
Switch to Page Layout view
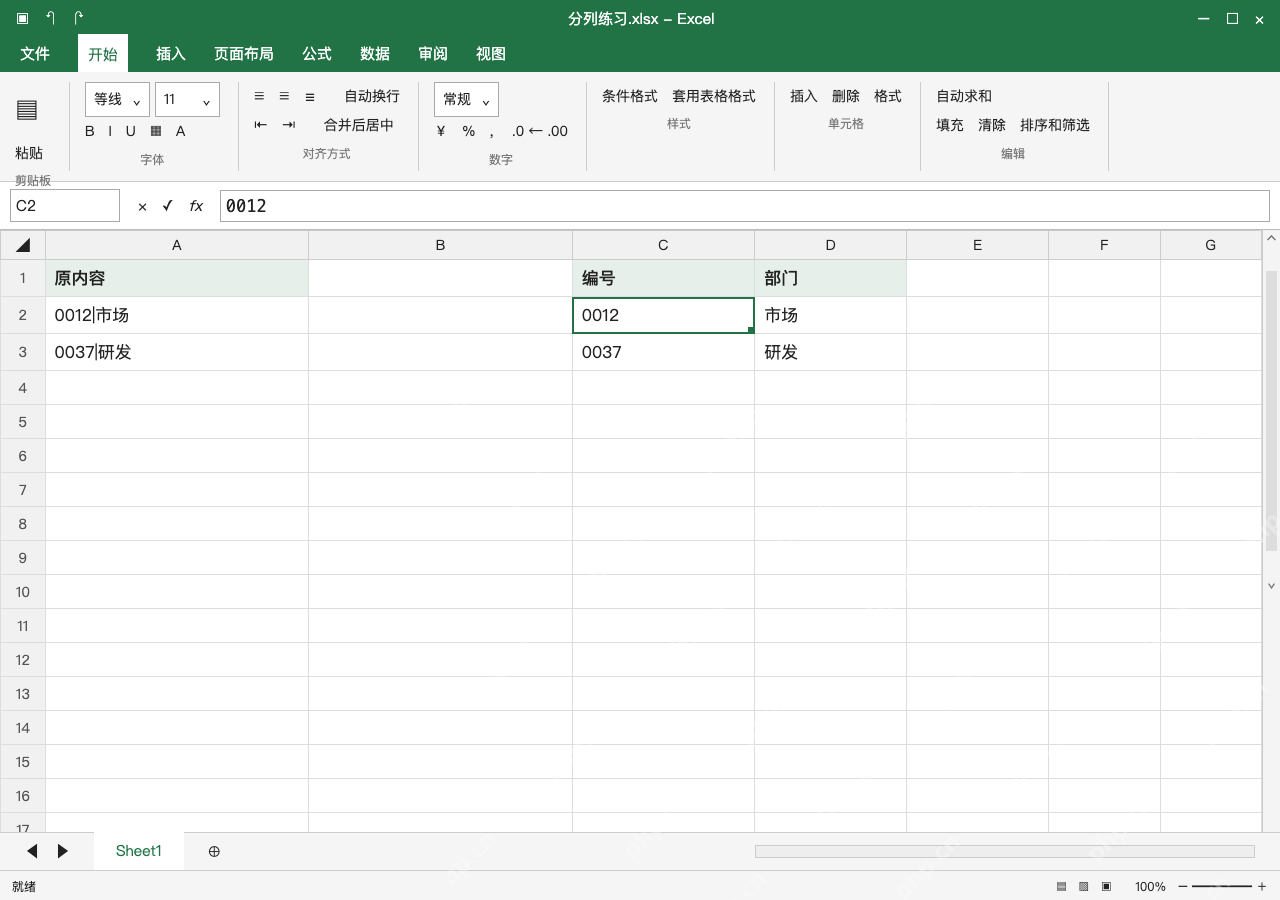[1084, 886]
